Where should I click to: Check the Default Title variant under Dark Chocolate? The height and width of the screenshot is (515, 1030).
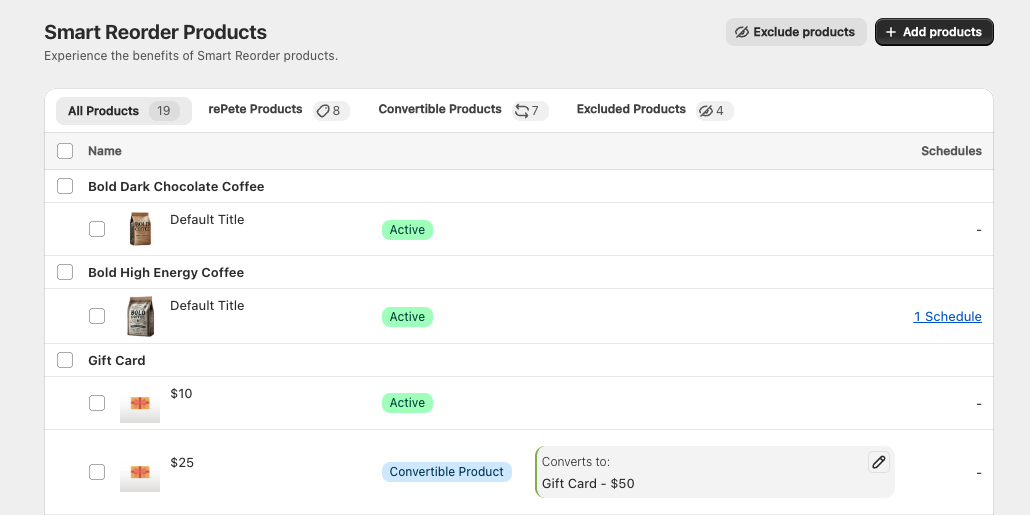pos(97,229)
